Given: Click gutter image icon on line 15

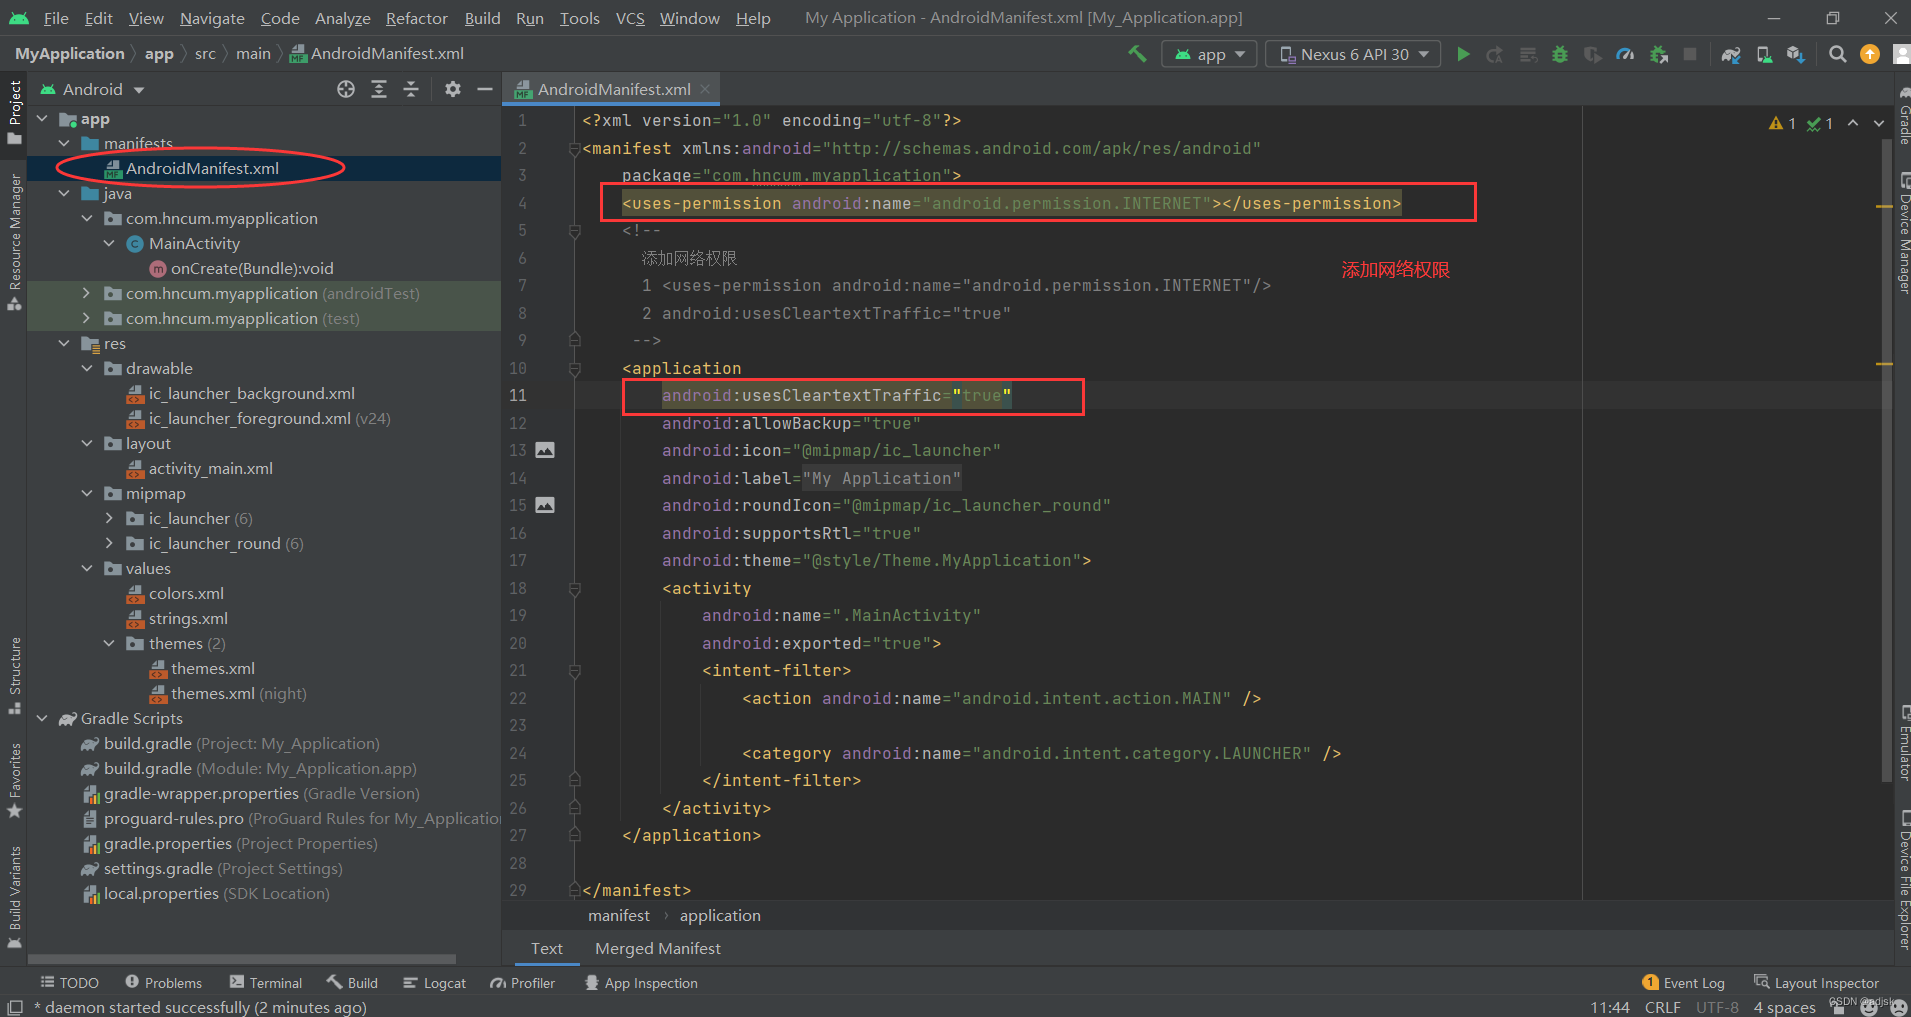Looking at the screenshot, I should tap(545, 505).
